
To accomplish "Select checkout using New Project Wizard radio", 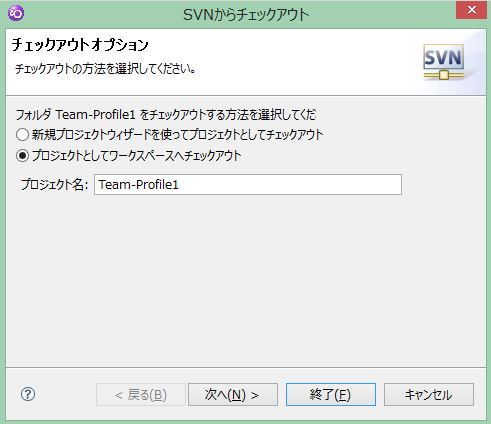I will tap(22, 135).
